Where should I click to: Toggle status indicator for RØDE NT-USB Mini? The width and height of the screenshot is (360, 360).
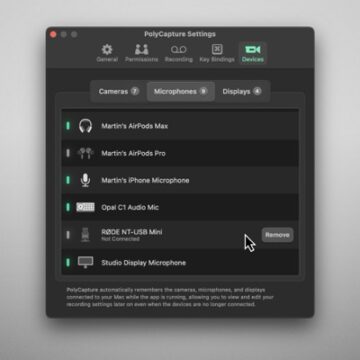[68, 235]
